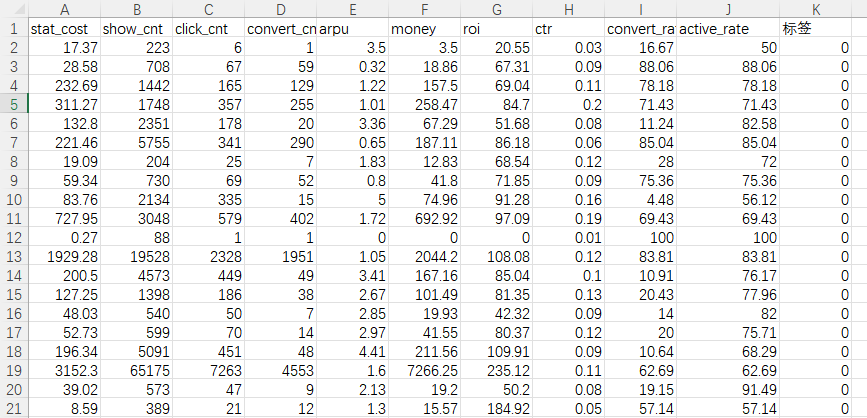Viewport: 867px width, 418px height.
Task: Select column K header
Action: 816,9
